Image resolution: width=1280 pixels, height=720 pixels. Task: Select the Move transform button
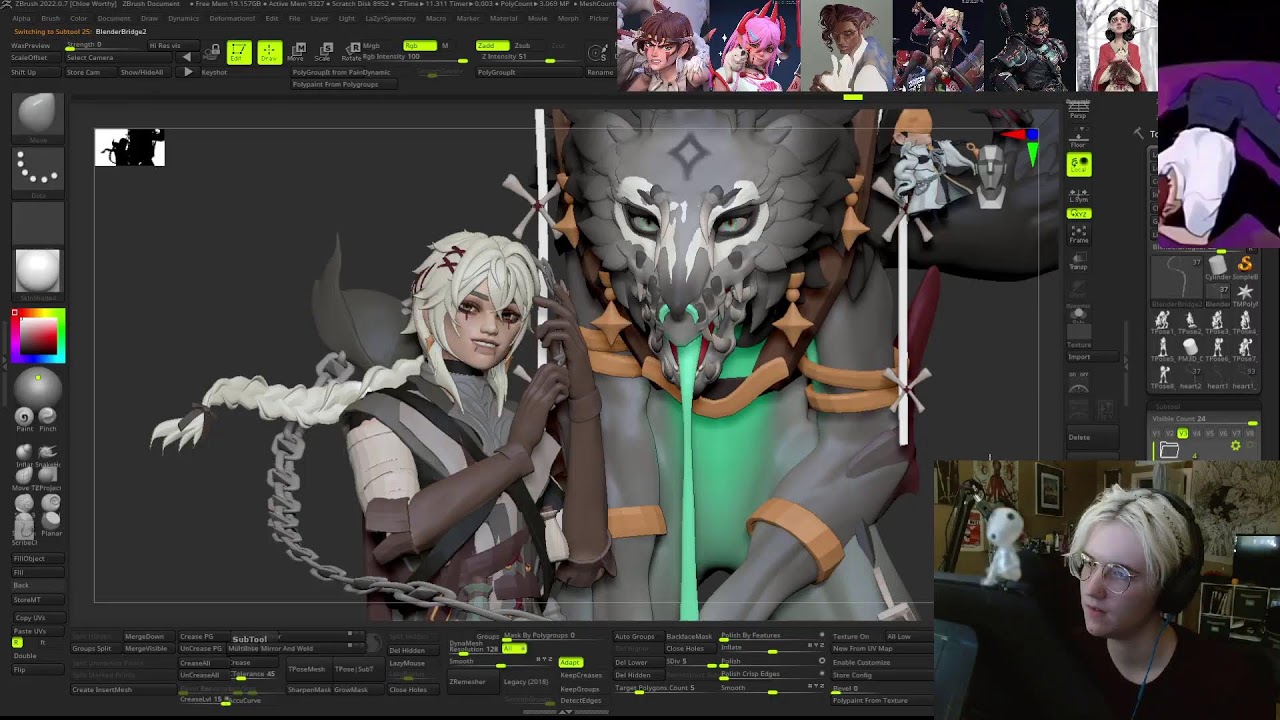pos(296,53)
